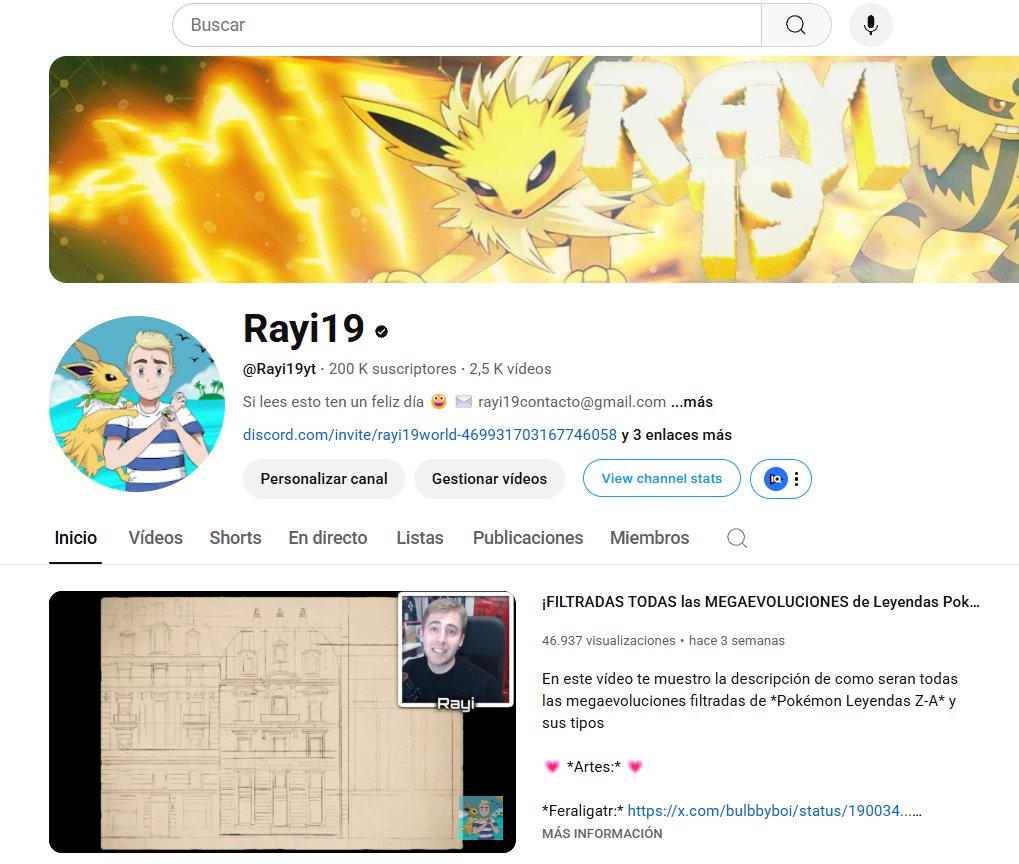Click the hace 3 semanas timestamp
Viewport: 1019px width, 864px height.
(x=736, y=640)
